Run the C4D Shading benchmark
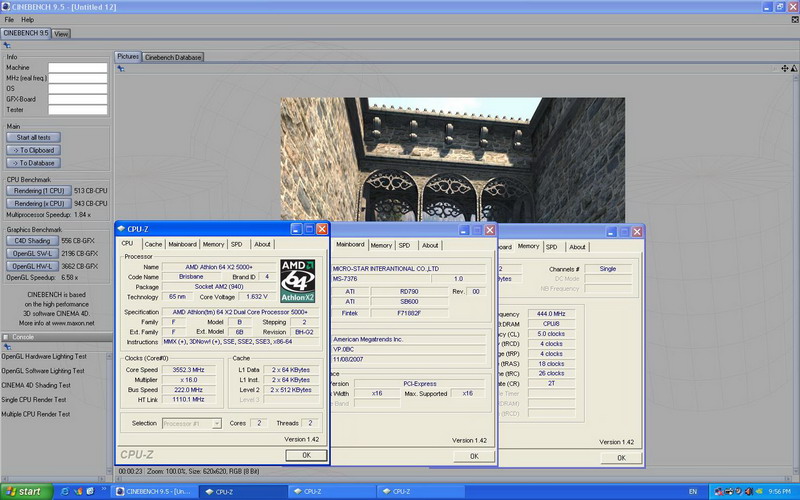The width and height of the screenshot is (800, 500). coord(32,241)
